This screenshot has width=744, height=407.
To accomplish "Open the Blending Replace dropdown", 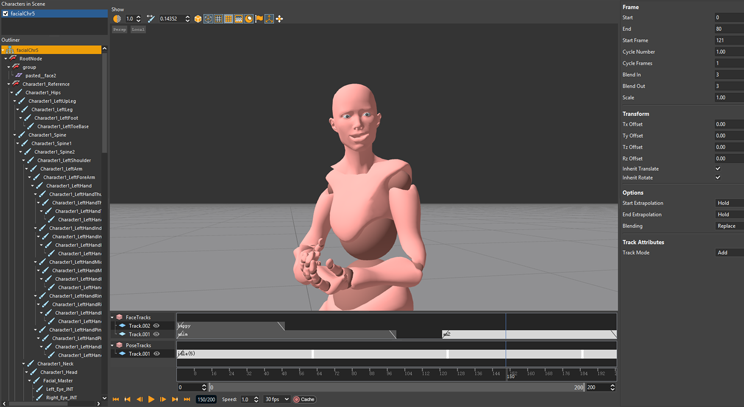I will (x=728, y=226).
